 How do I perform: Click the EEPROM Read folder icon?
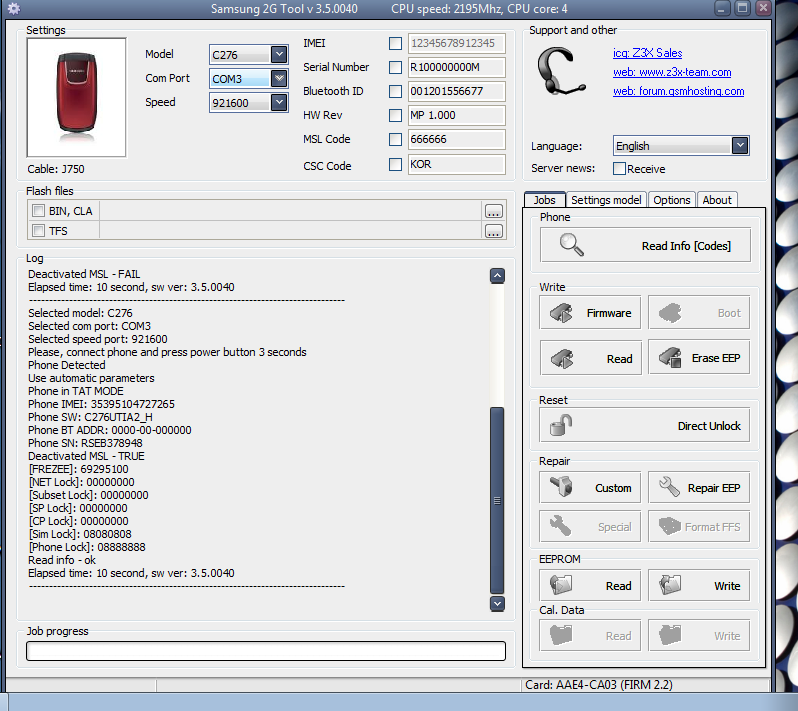[561, 585]
